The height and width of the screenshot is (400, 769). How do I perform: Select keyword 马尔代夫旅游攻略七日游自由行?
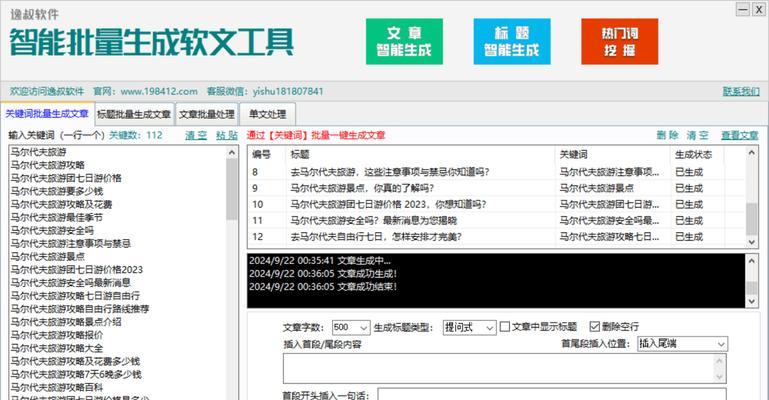(x=76, y=296)
